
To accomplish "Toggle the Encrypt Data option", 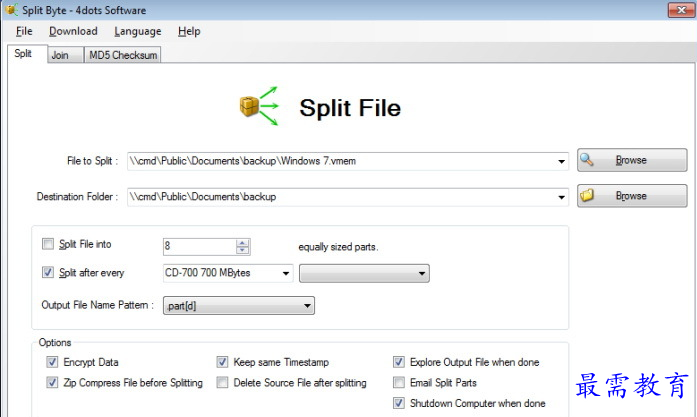I will tap(52, 362).
